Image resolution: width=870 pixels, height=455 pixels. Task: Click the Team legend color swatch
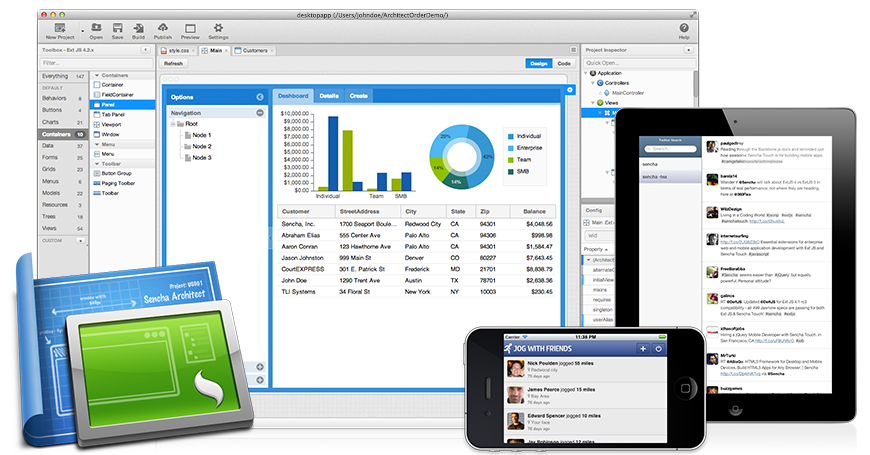(x=510, y=160)
